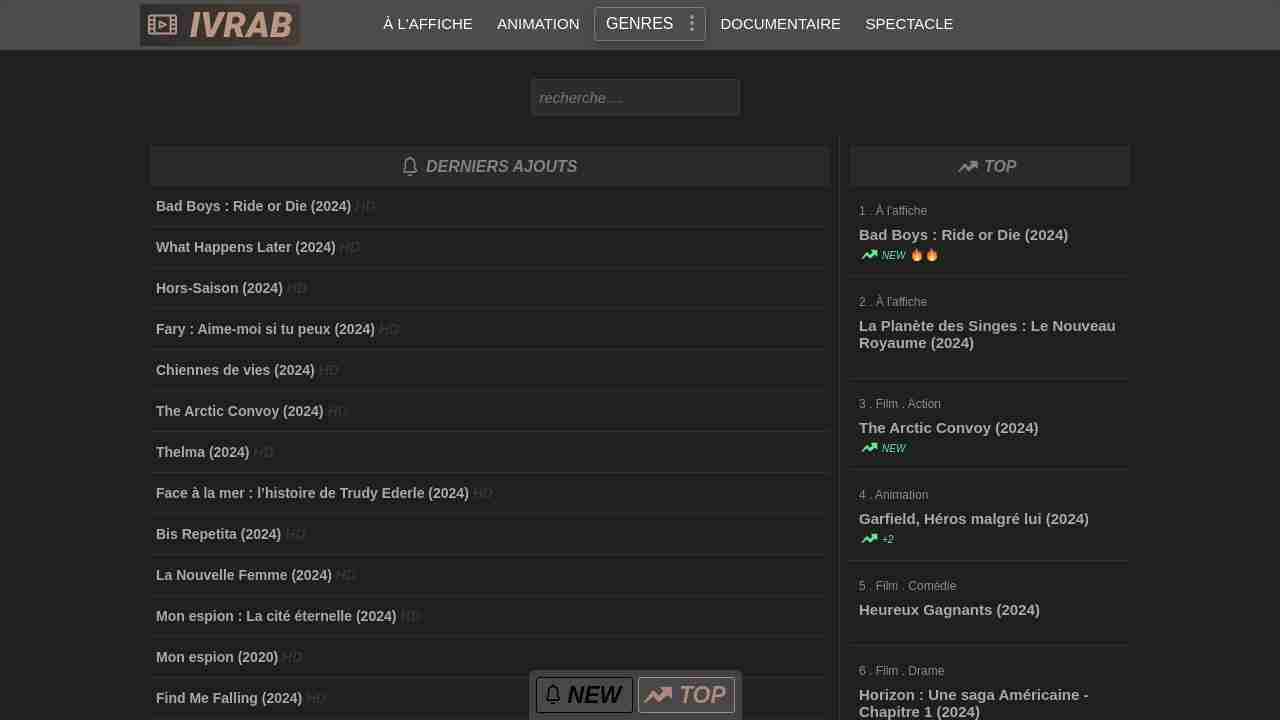Select Heureux Gagnants (2024) in TOP list
1280x720 pixels.
point(949,610)
